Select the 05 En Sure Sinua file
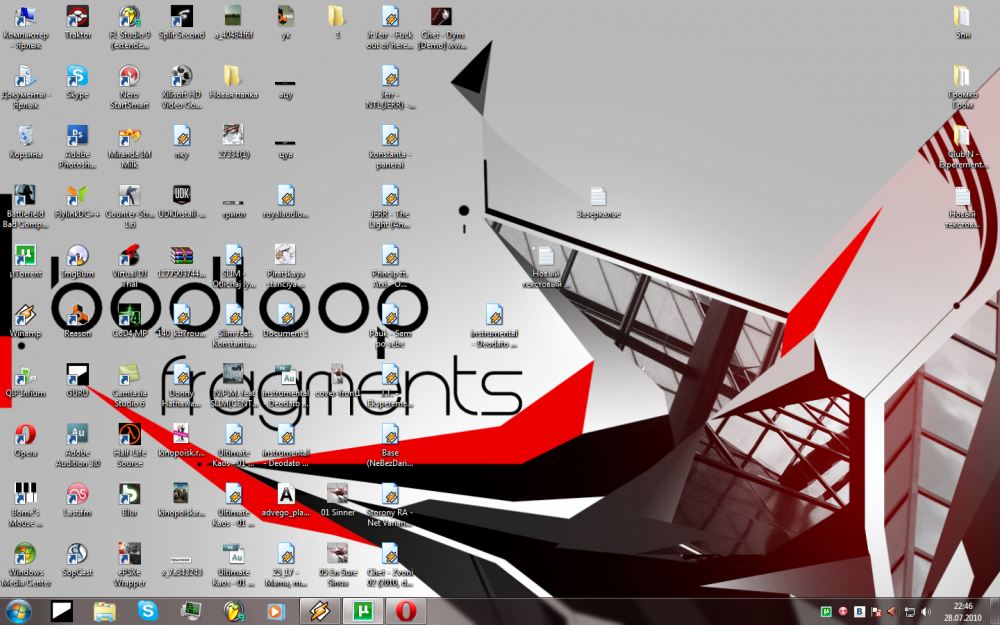1000x625 pixels. point(338,565)
